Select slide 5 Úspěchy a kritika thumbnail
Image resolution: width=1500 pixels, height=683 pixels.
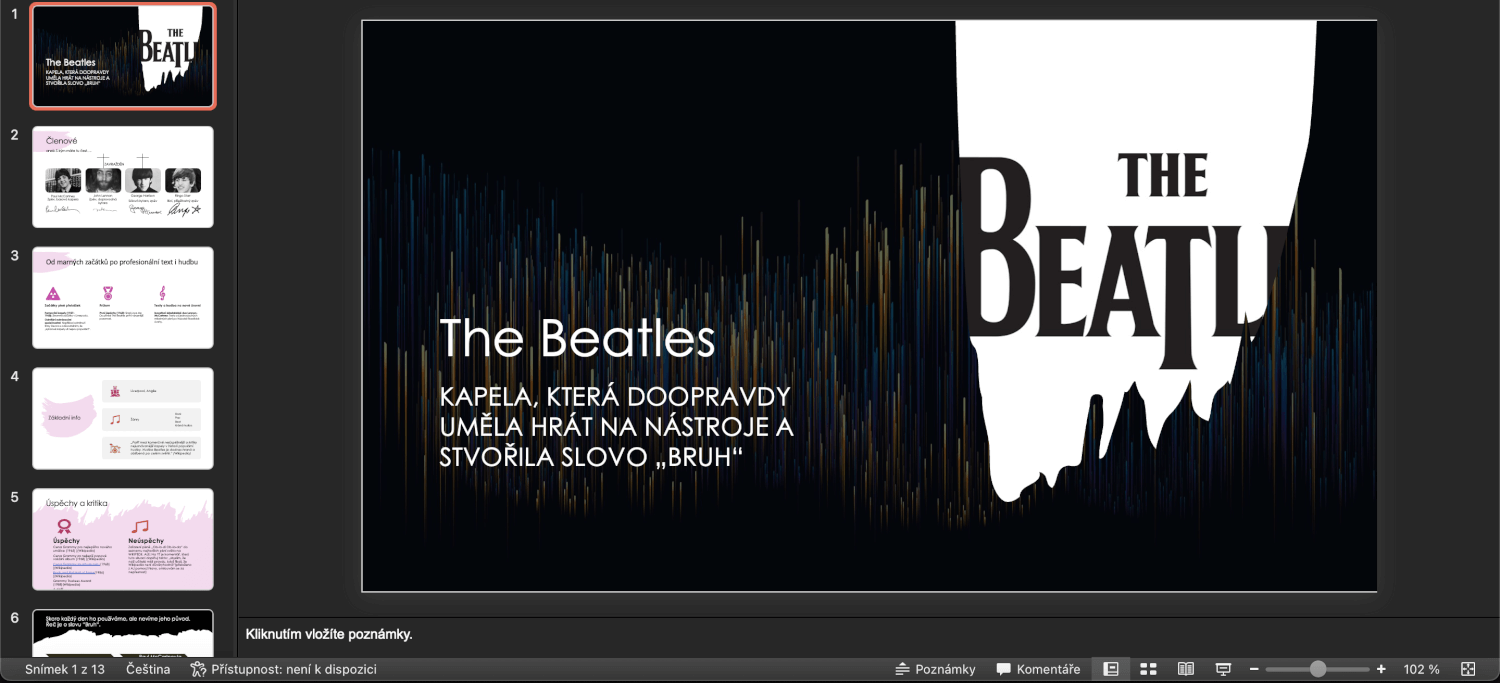(123, 539)
